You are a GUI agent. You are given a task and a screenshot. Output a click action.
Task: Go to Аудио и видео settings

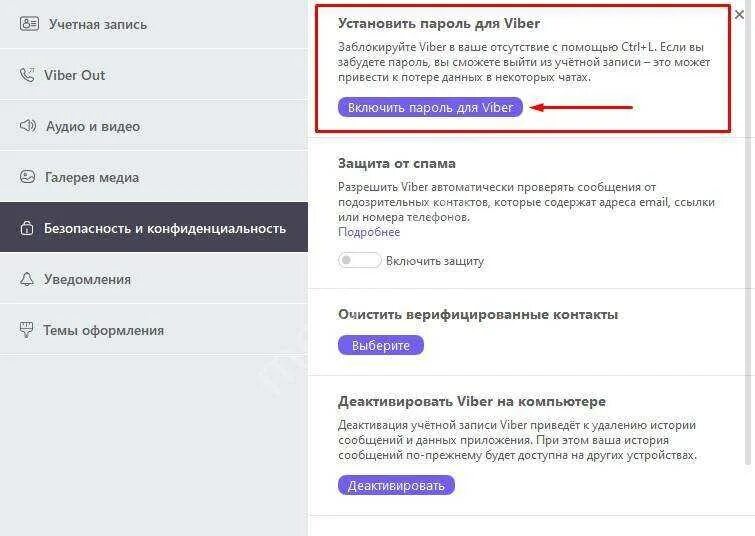154,126
